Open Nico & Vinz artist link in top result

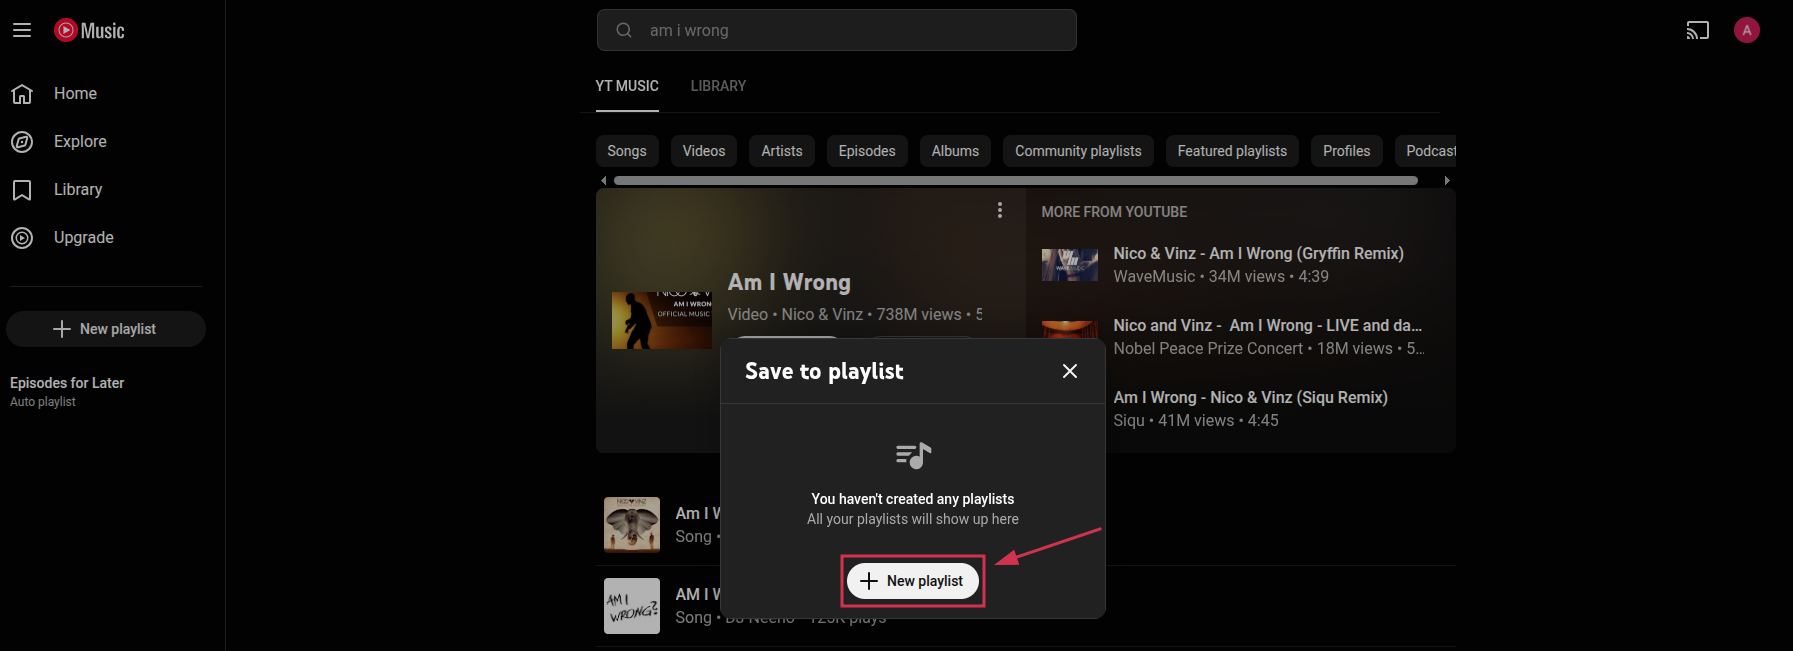[x=822, y=314]
